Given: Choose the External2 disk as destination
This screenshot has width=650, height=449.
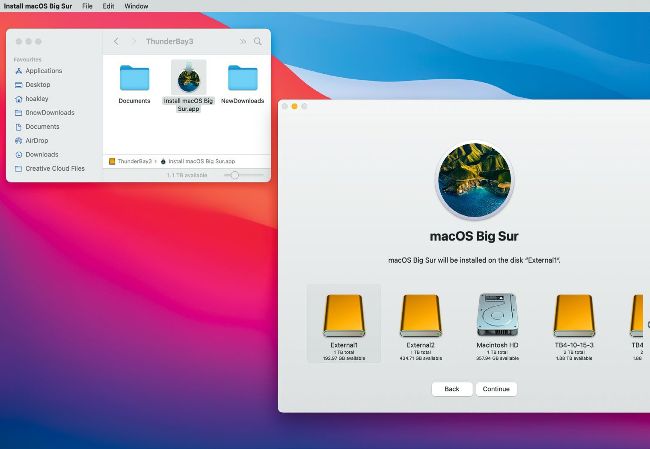Looking at the screenshot, I should click(420, 316).
